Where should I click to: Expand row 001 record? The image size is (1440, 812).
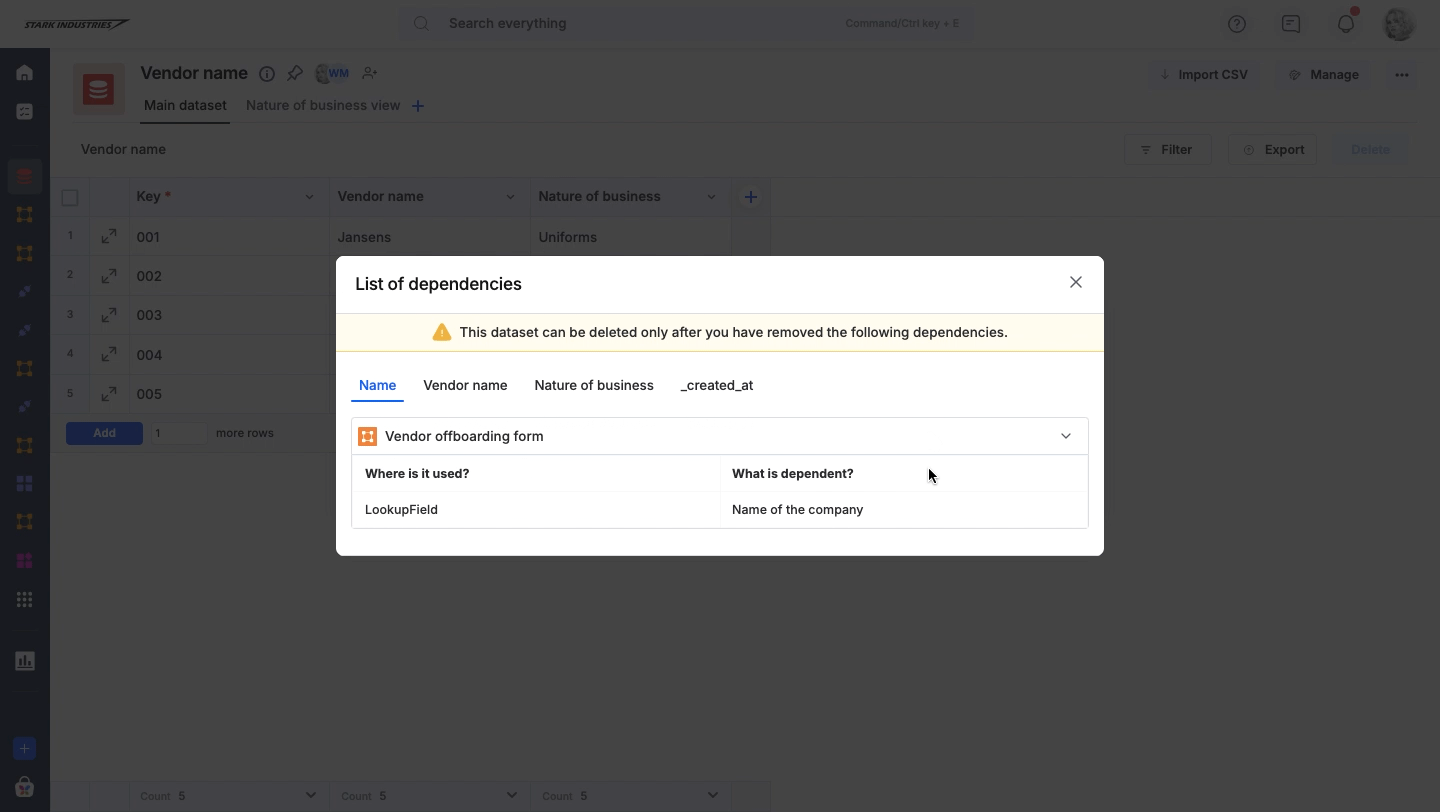tap(109, 237)
